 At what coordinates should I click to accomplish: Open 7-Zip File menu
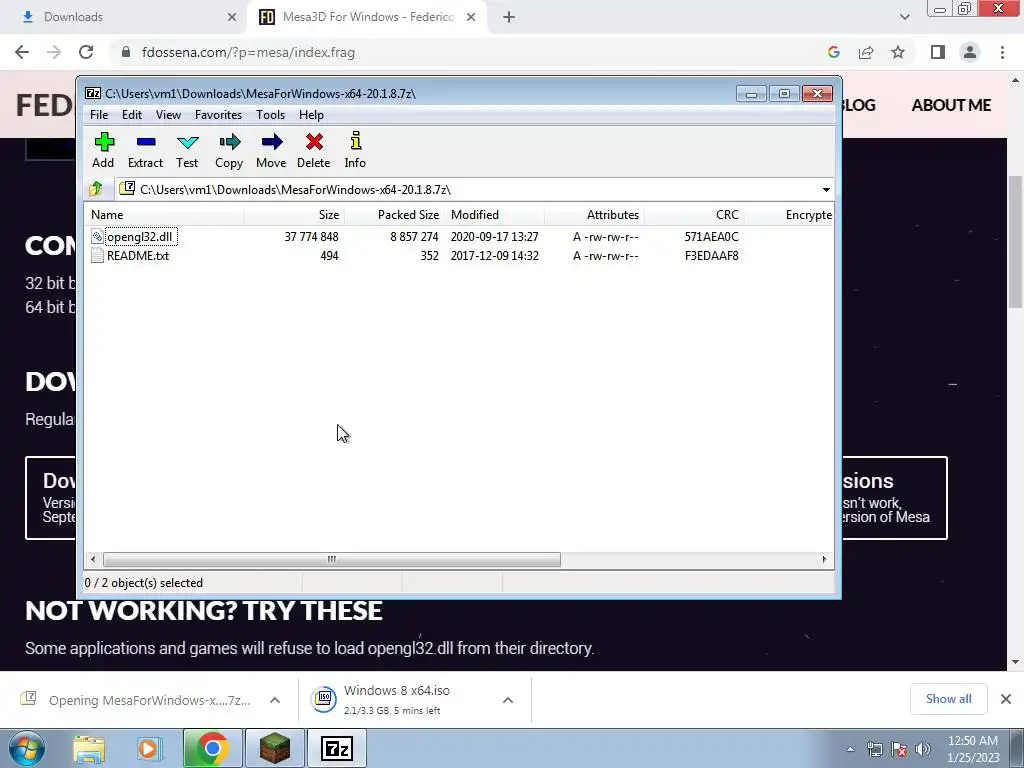(99, 115)
